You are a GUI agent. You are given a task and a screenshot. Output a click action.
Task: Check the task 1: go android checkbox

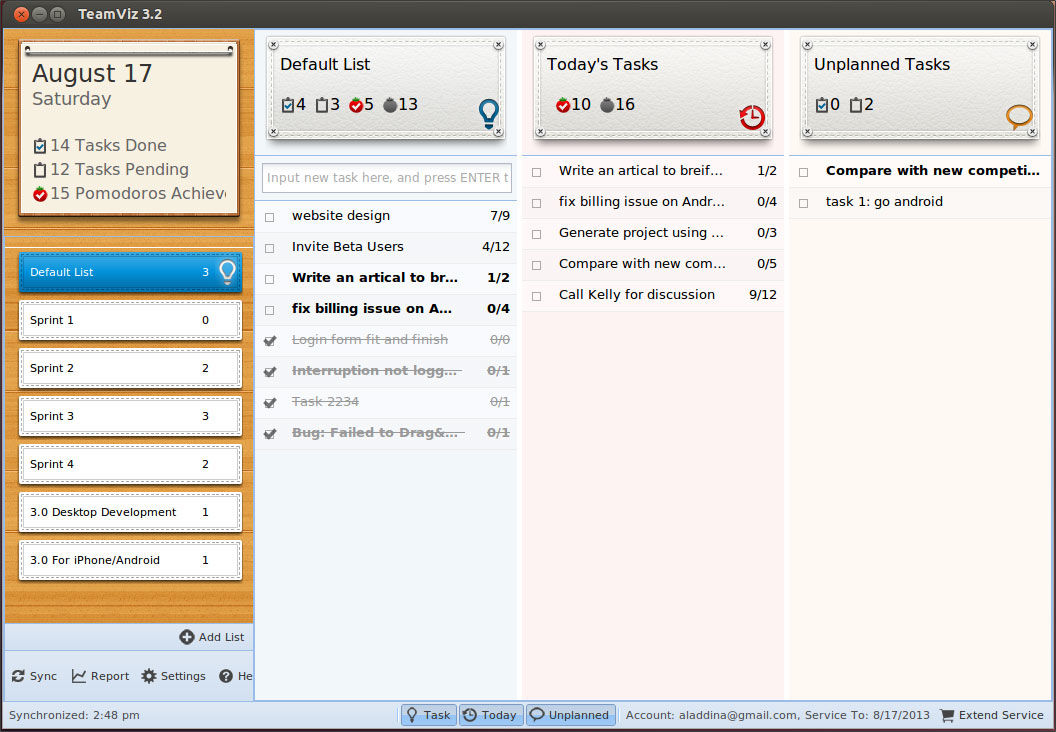(x=803, y=203)
